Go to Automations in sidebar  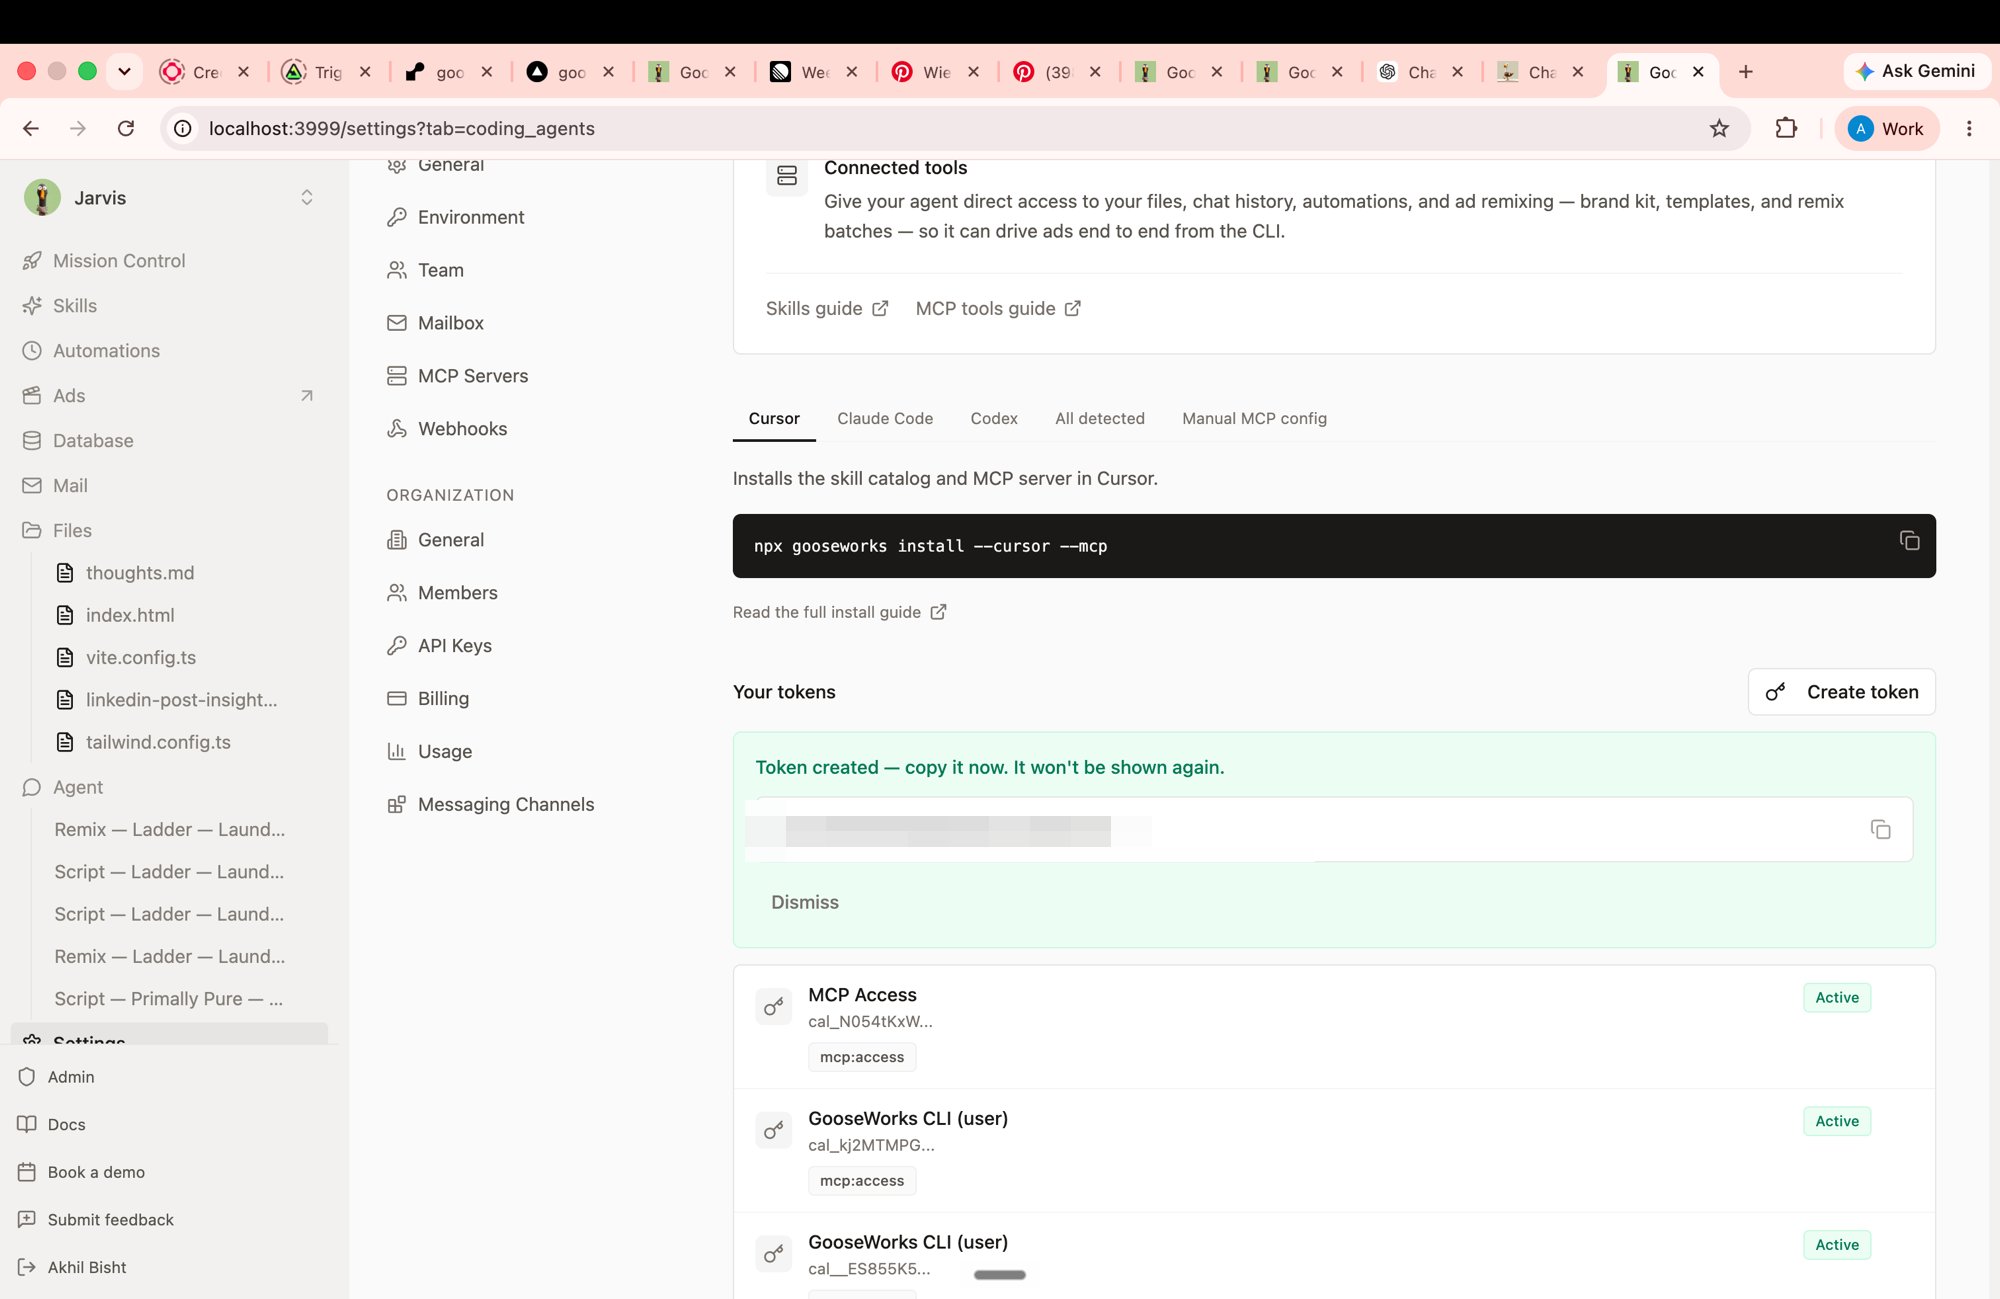click(x=106, y=350)
